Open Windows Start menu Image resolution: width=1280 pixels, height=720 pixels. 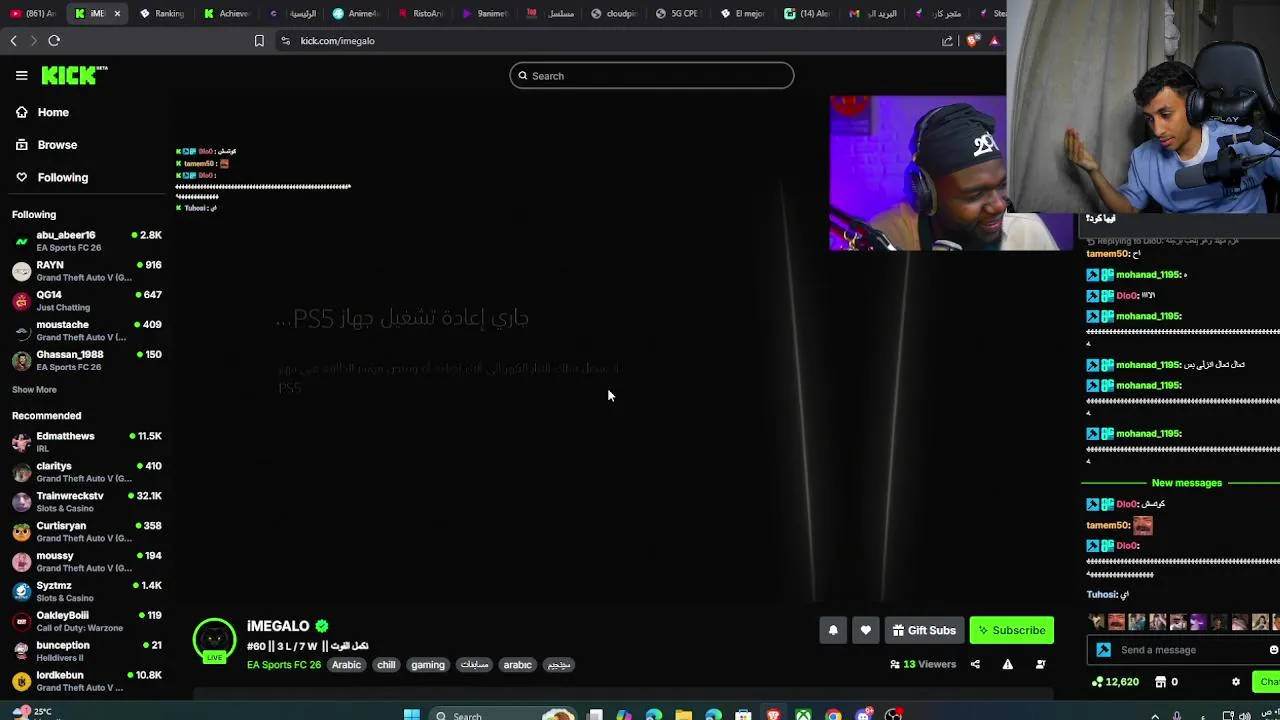tap(411, 715)
